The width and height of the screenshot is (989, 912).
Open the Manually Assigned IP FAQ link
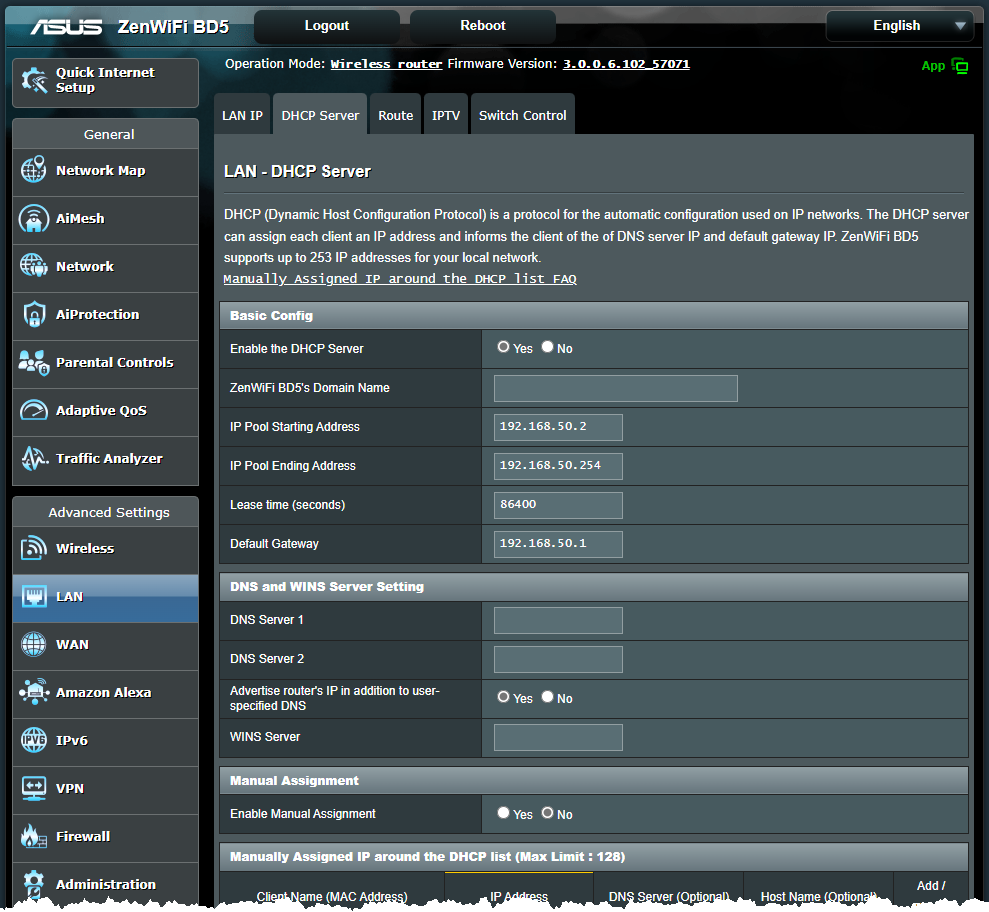coord(400,279)
